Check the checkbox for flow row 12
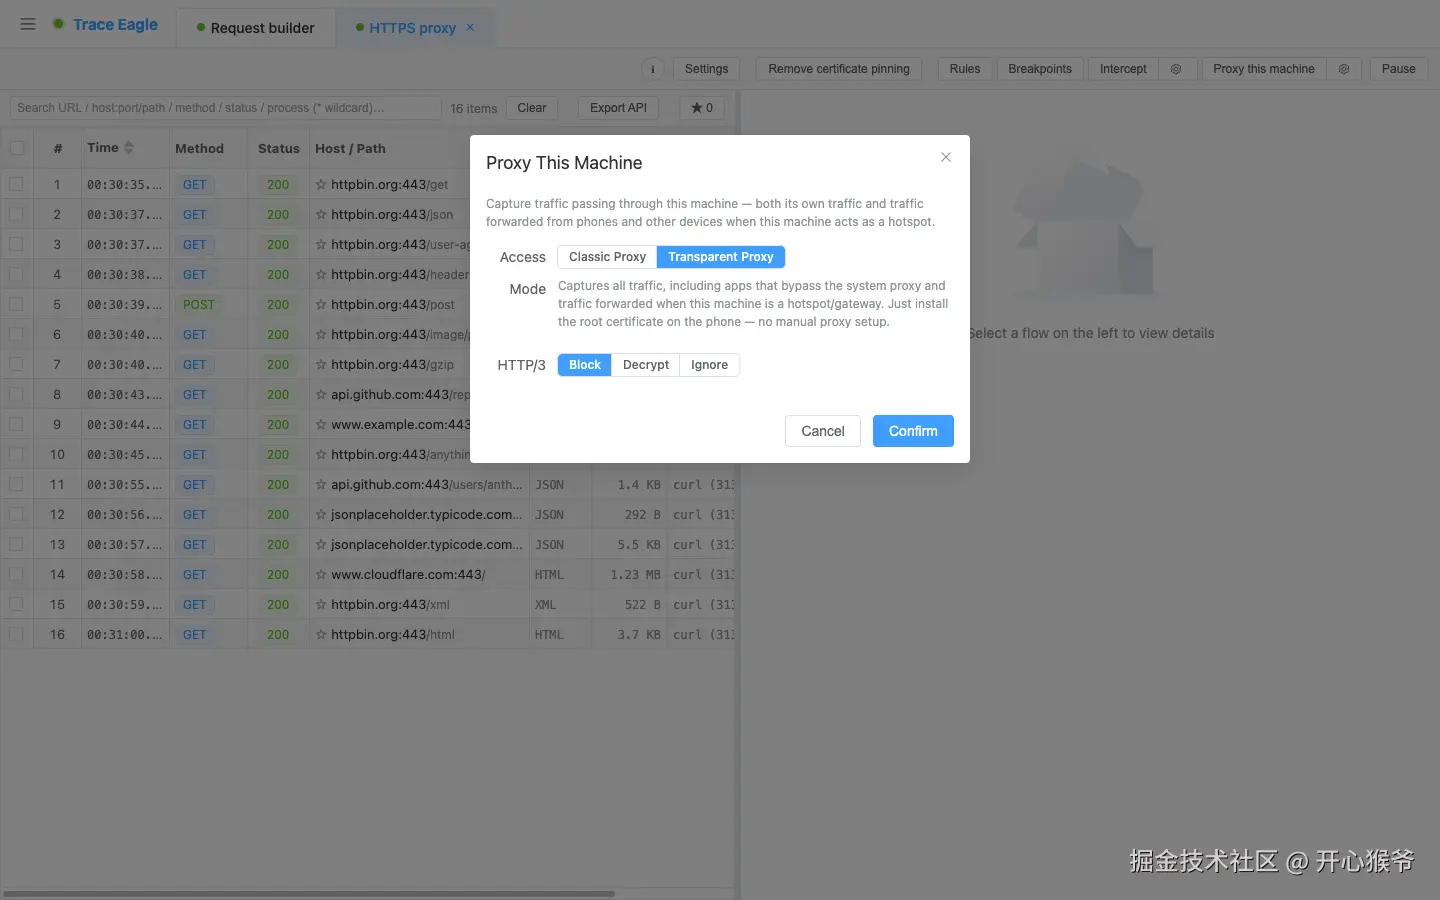This screenshot has width=1440, height=900. tap(17, 514)
